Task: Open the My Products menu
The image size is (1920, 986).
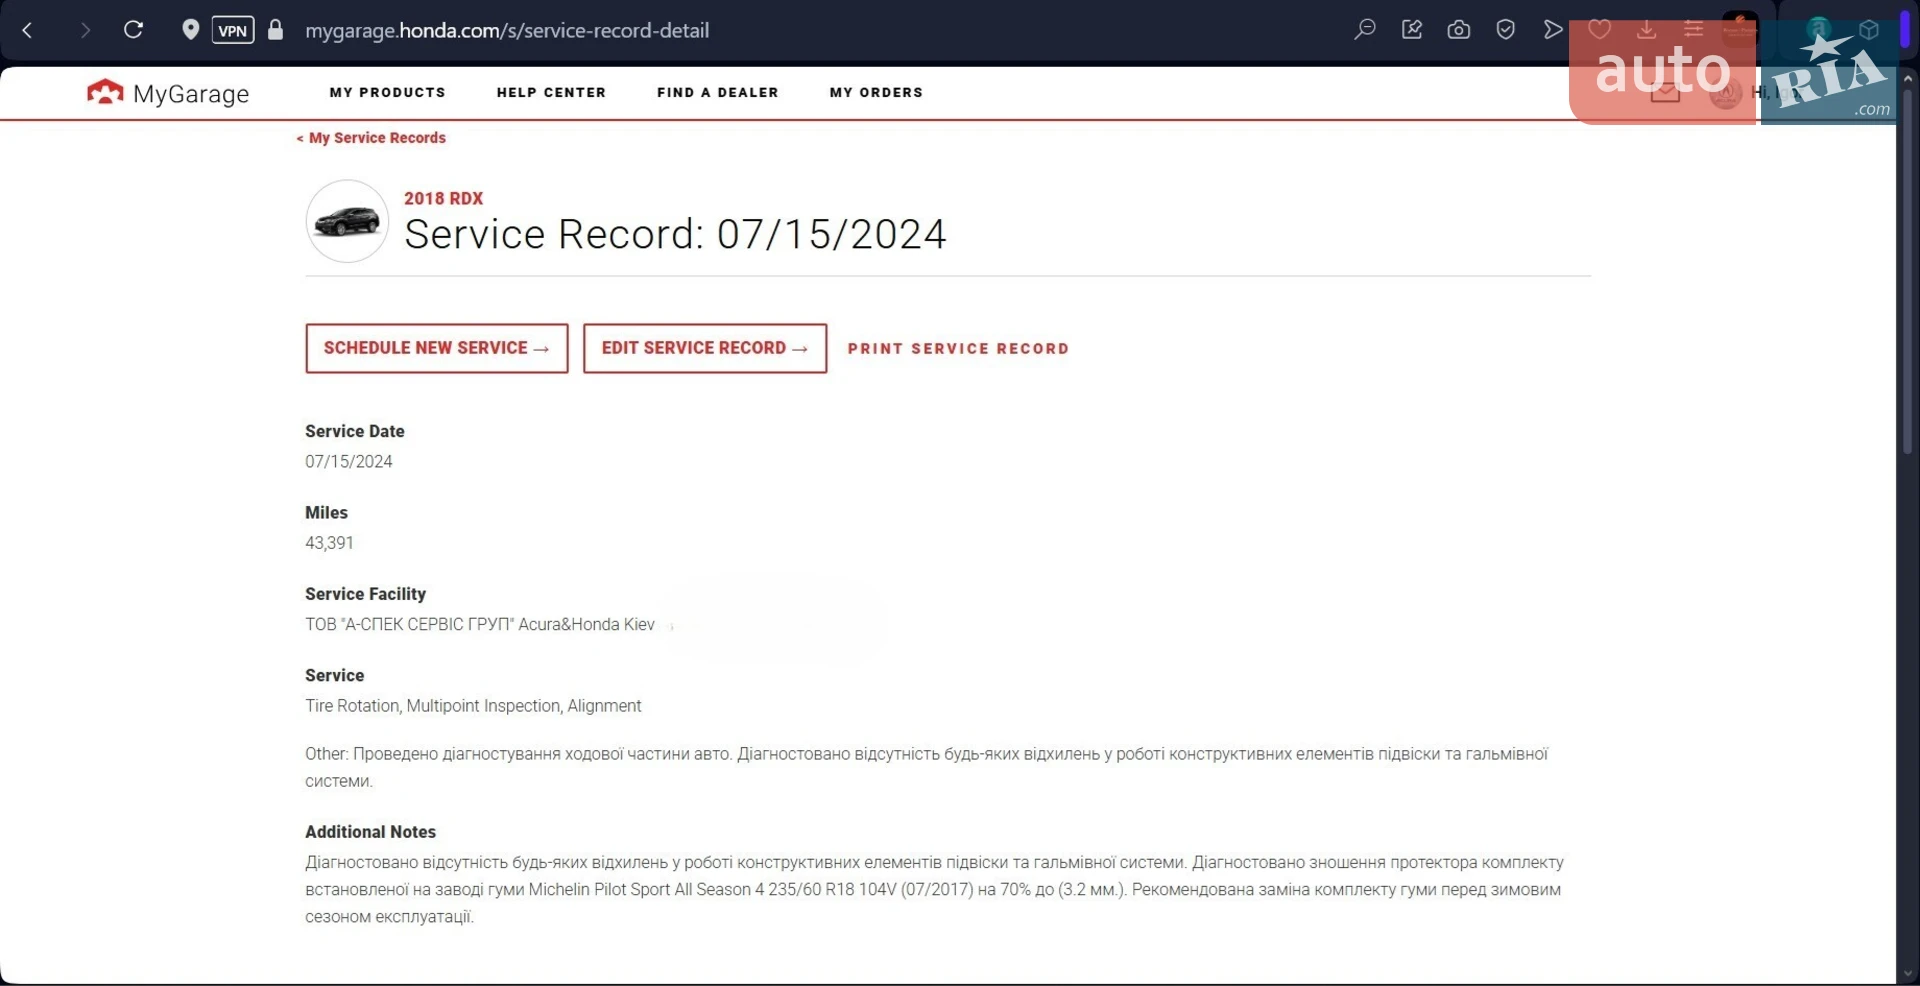Action: (388, 92)
